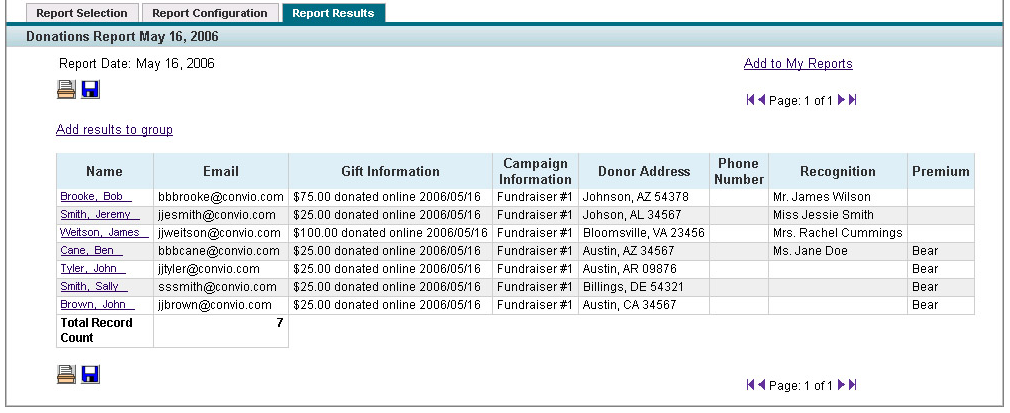Jump to last page in bottom pager
Image resolution: width=1010 pixels, height=413 pixels.
[x=853, y=385]
